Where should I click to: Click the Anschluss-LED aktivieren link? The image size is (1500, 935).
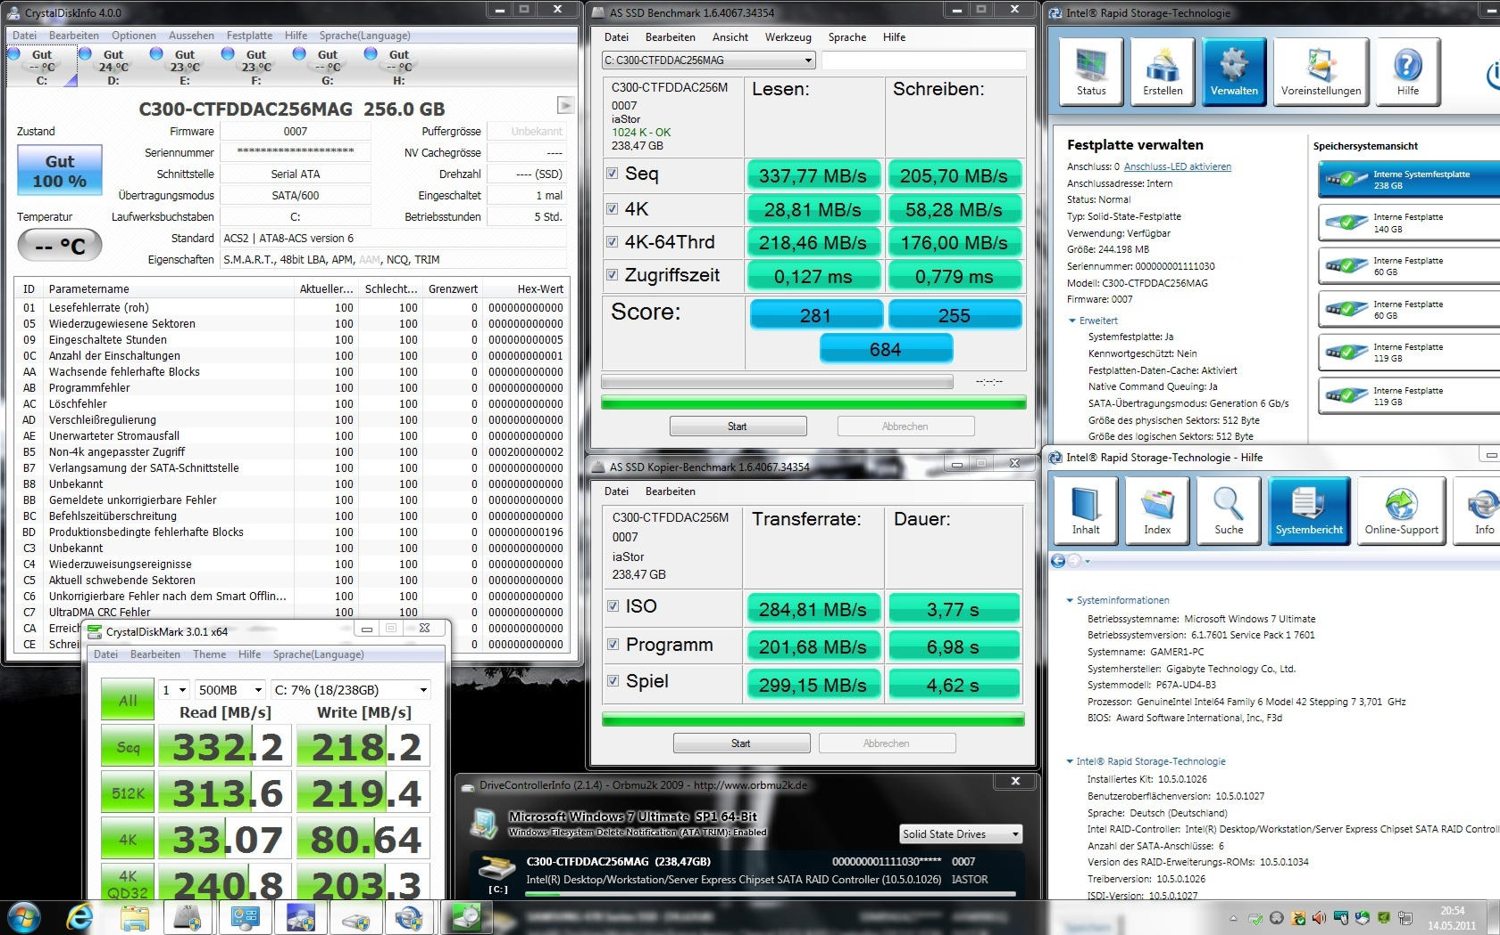point(1177,167)
